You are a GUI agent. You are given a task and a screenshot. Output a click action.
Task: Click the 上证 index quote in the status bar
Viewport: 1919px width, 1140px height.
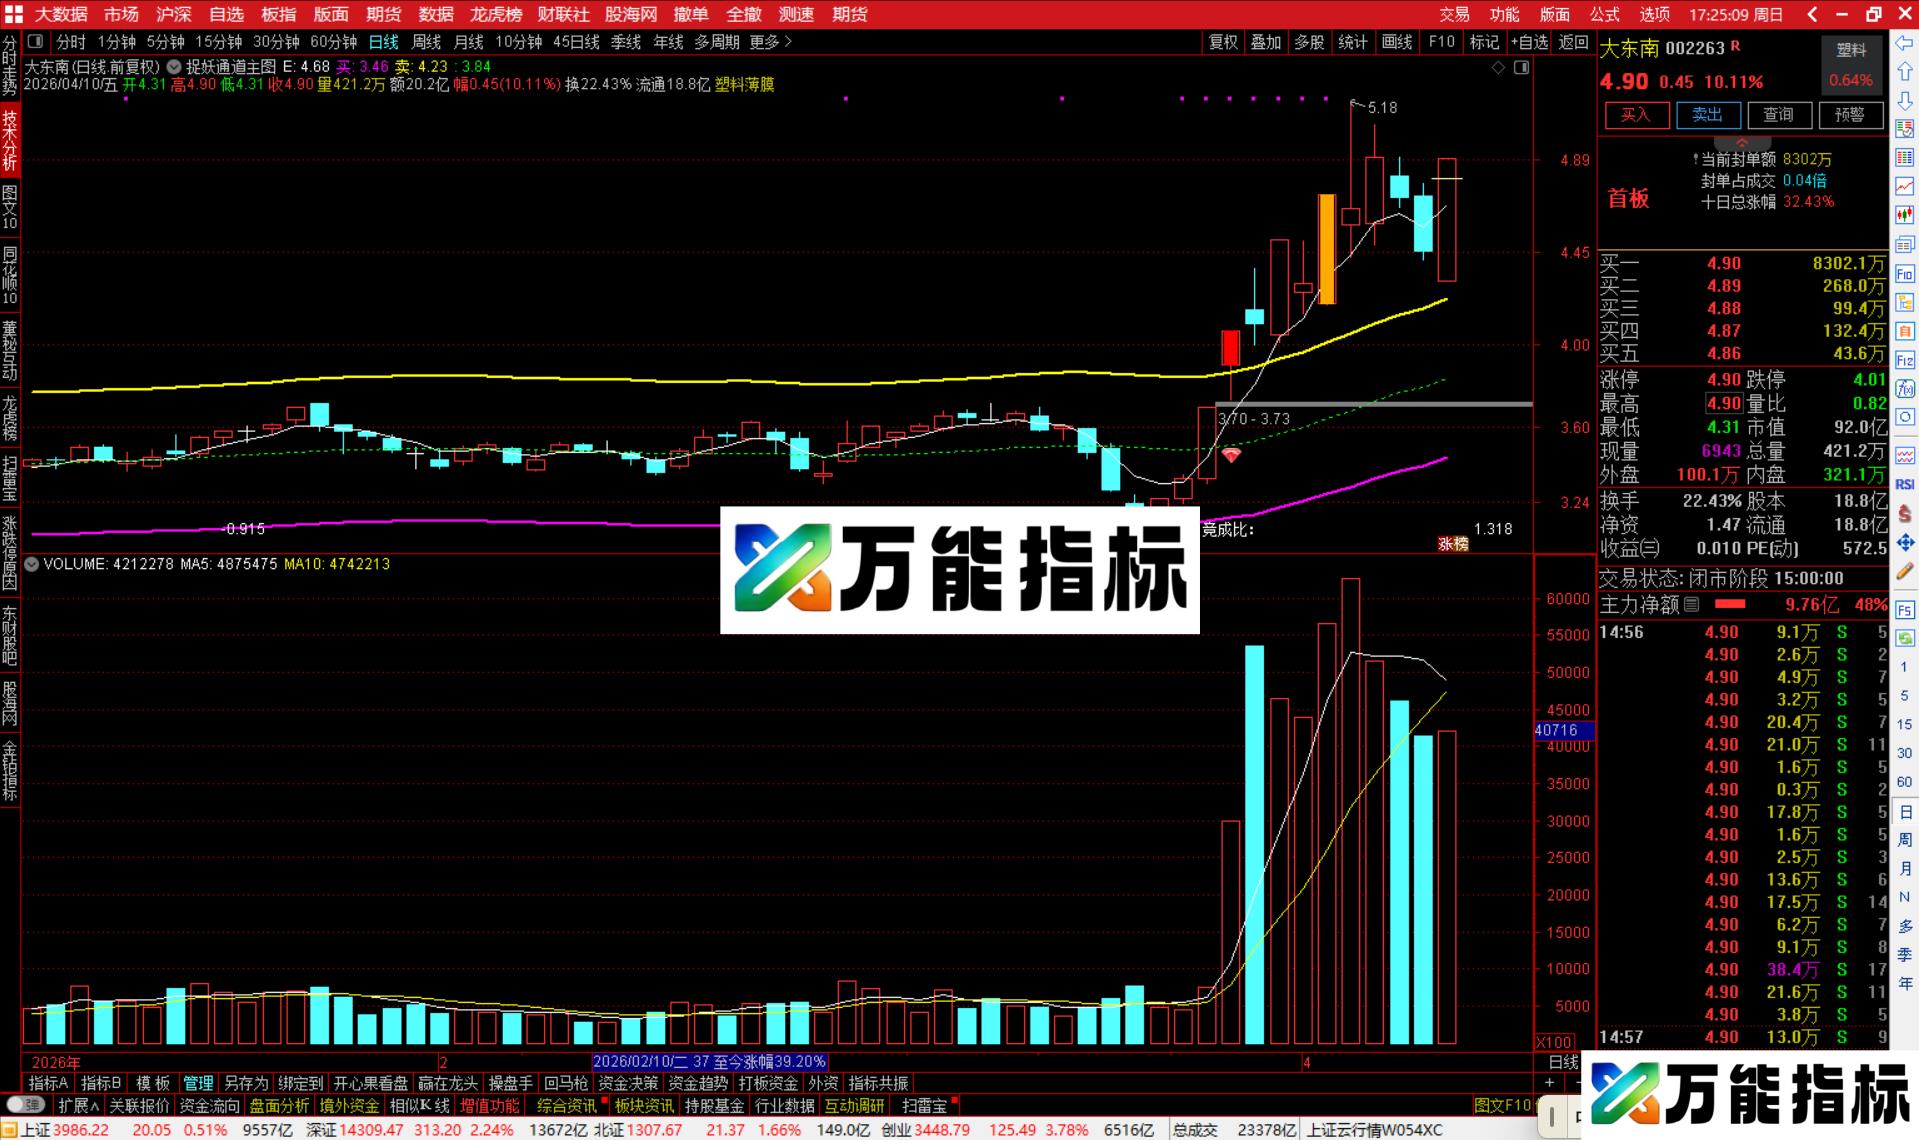pos(55,1129)
